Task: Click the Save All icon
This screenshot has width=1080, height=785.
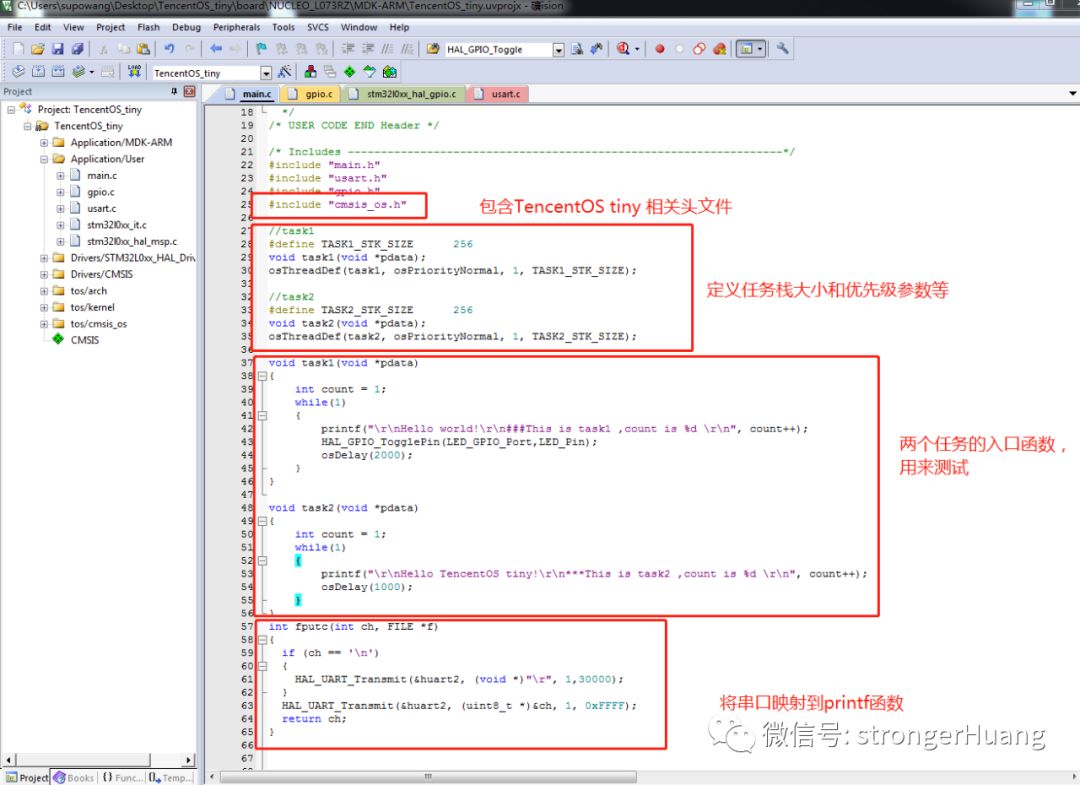Action: tap(78, 49)
